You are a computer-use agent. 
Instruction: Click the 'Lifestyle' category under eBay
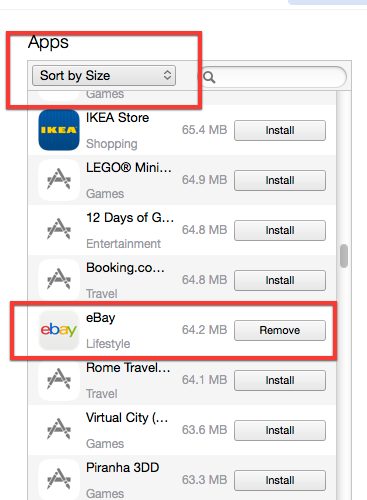108,344
